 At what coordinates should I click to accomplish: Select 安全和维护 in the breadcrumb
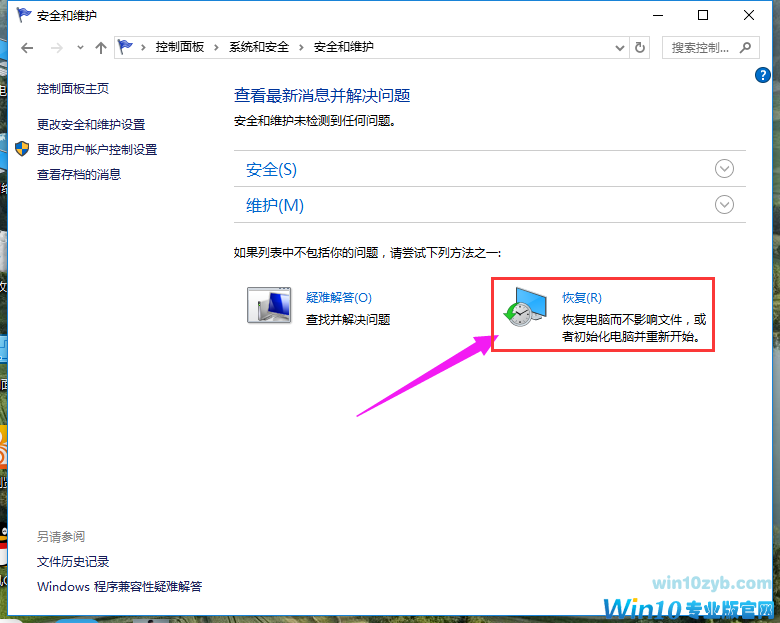(343, 47)
